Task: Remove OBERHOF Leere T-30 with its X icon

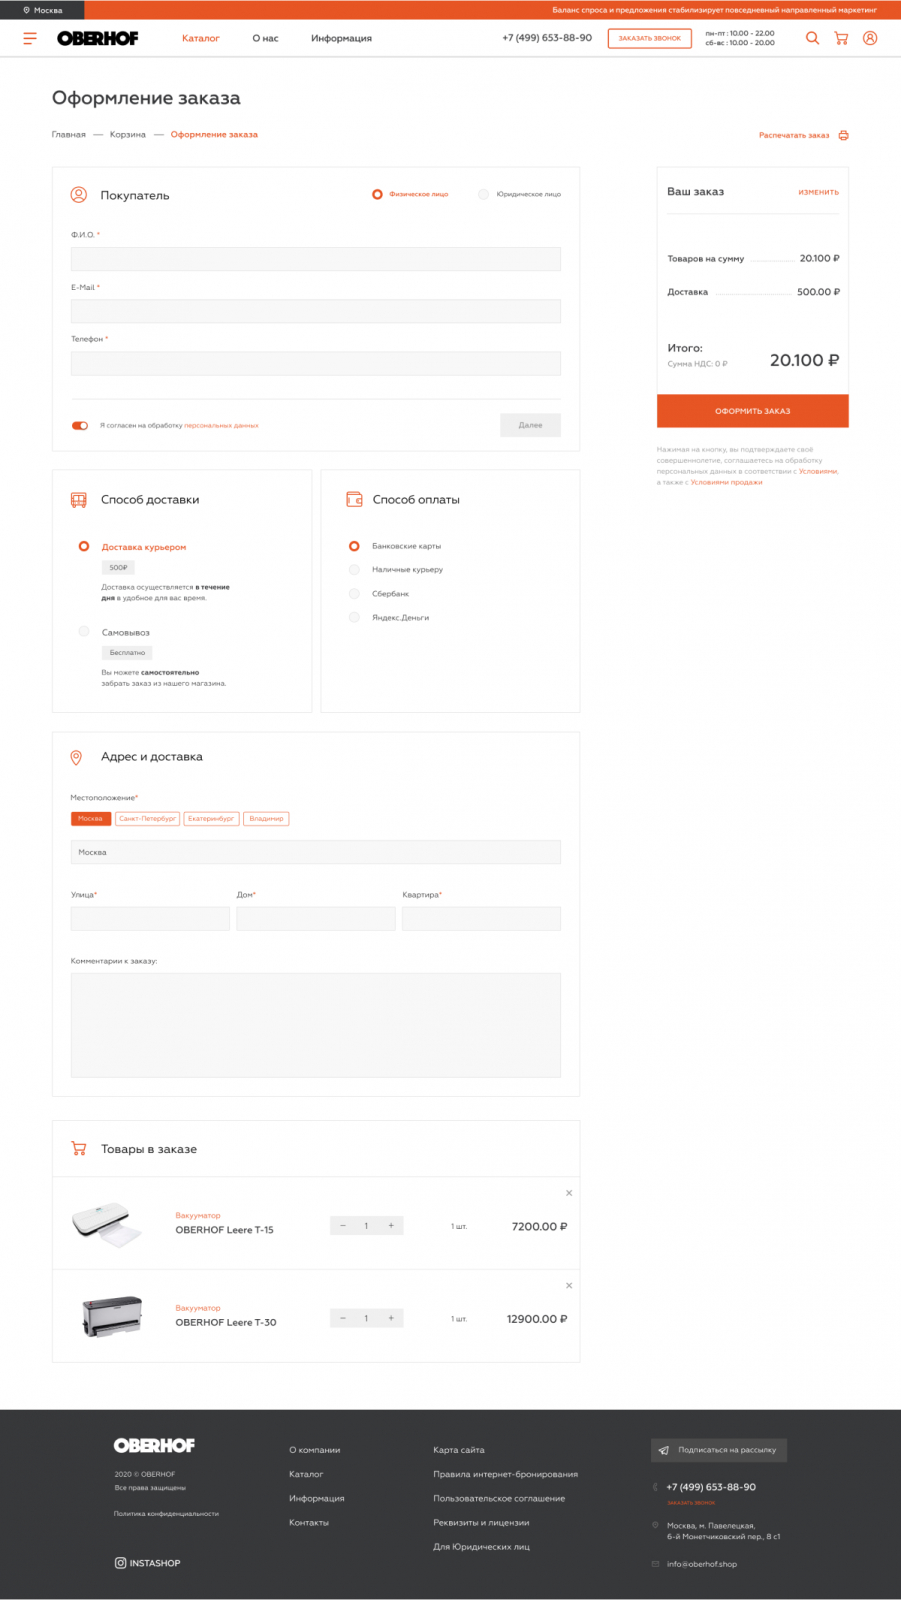Action: 569,1285
